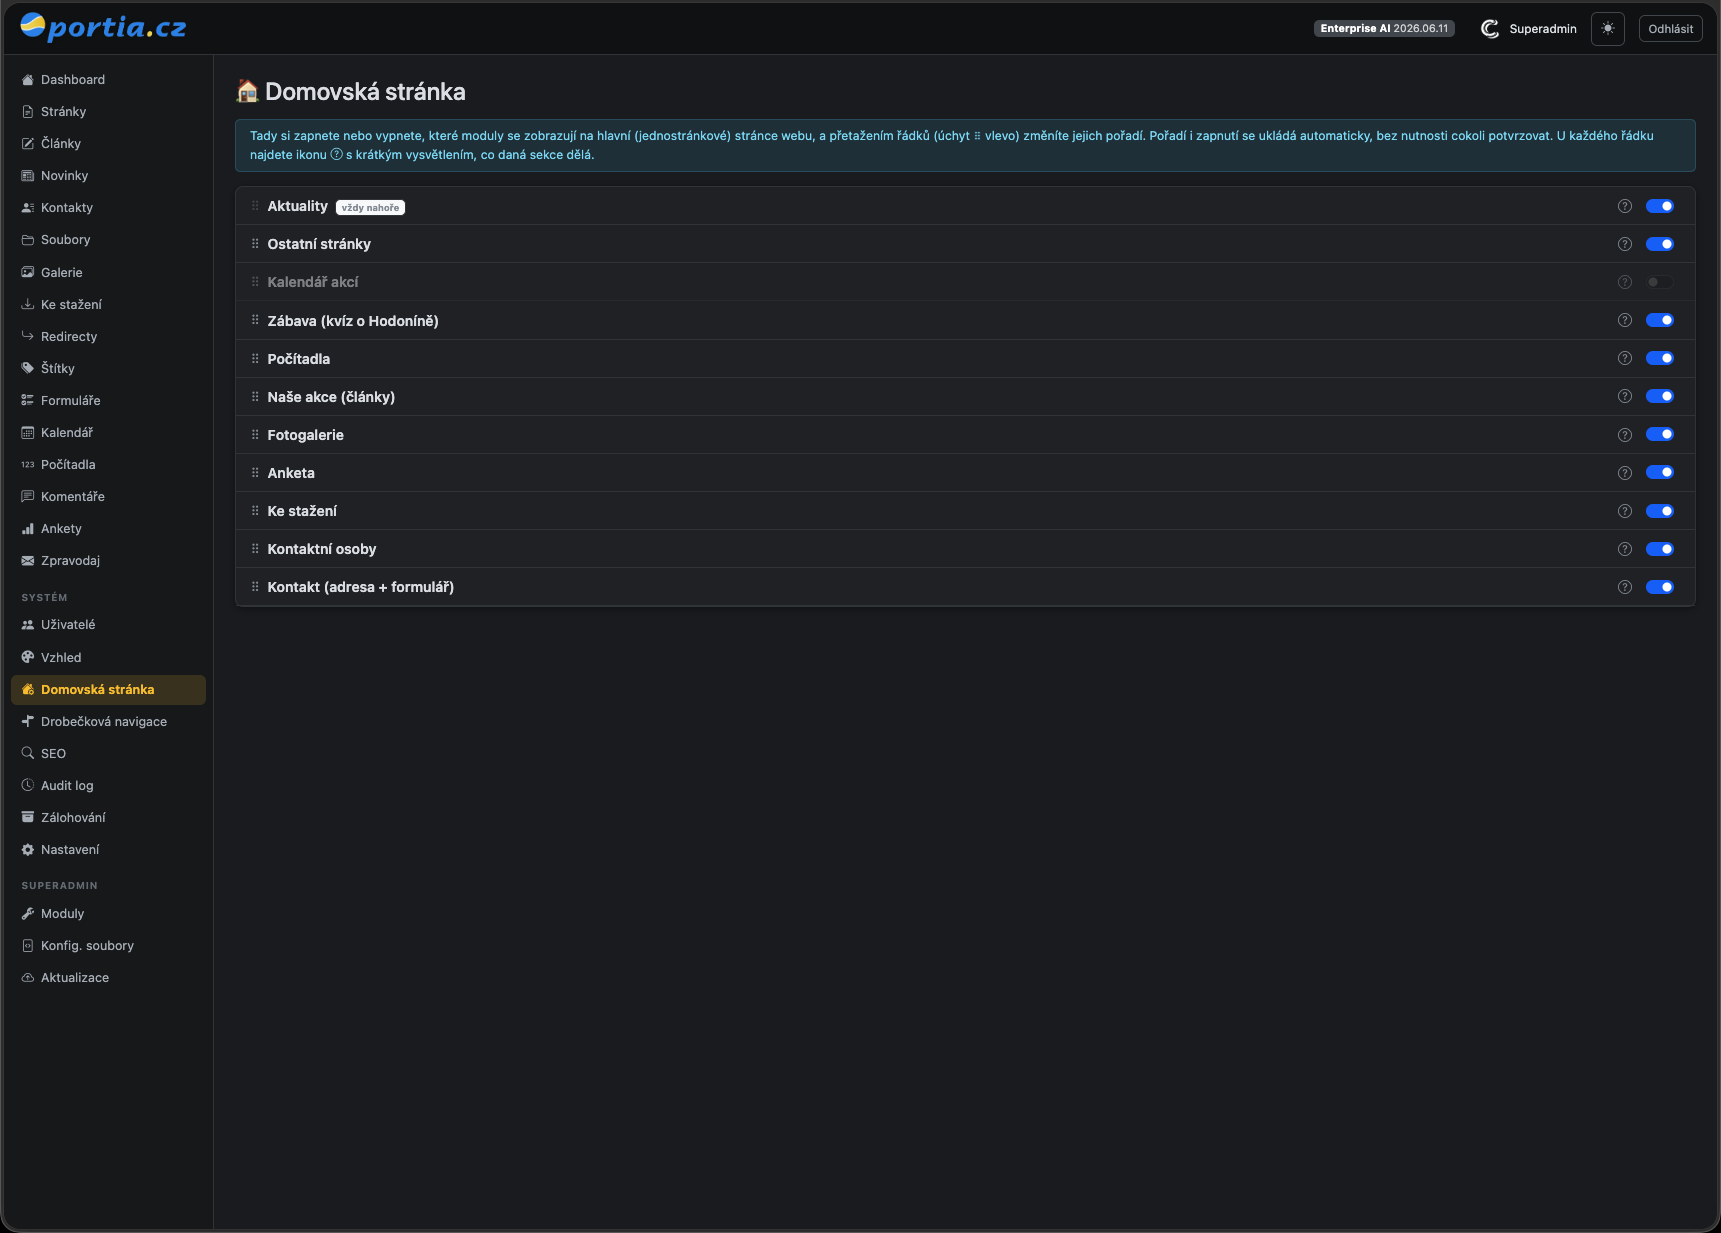This screenshot has height=1233, width=1721.
Task: Disable the Fotogalerie toggle
Action: point(1659,434)
